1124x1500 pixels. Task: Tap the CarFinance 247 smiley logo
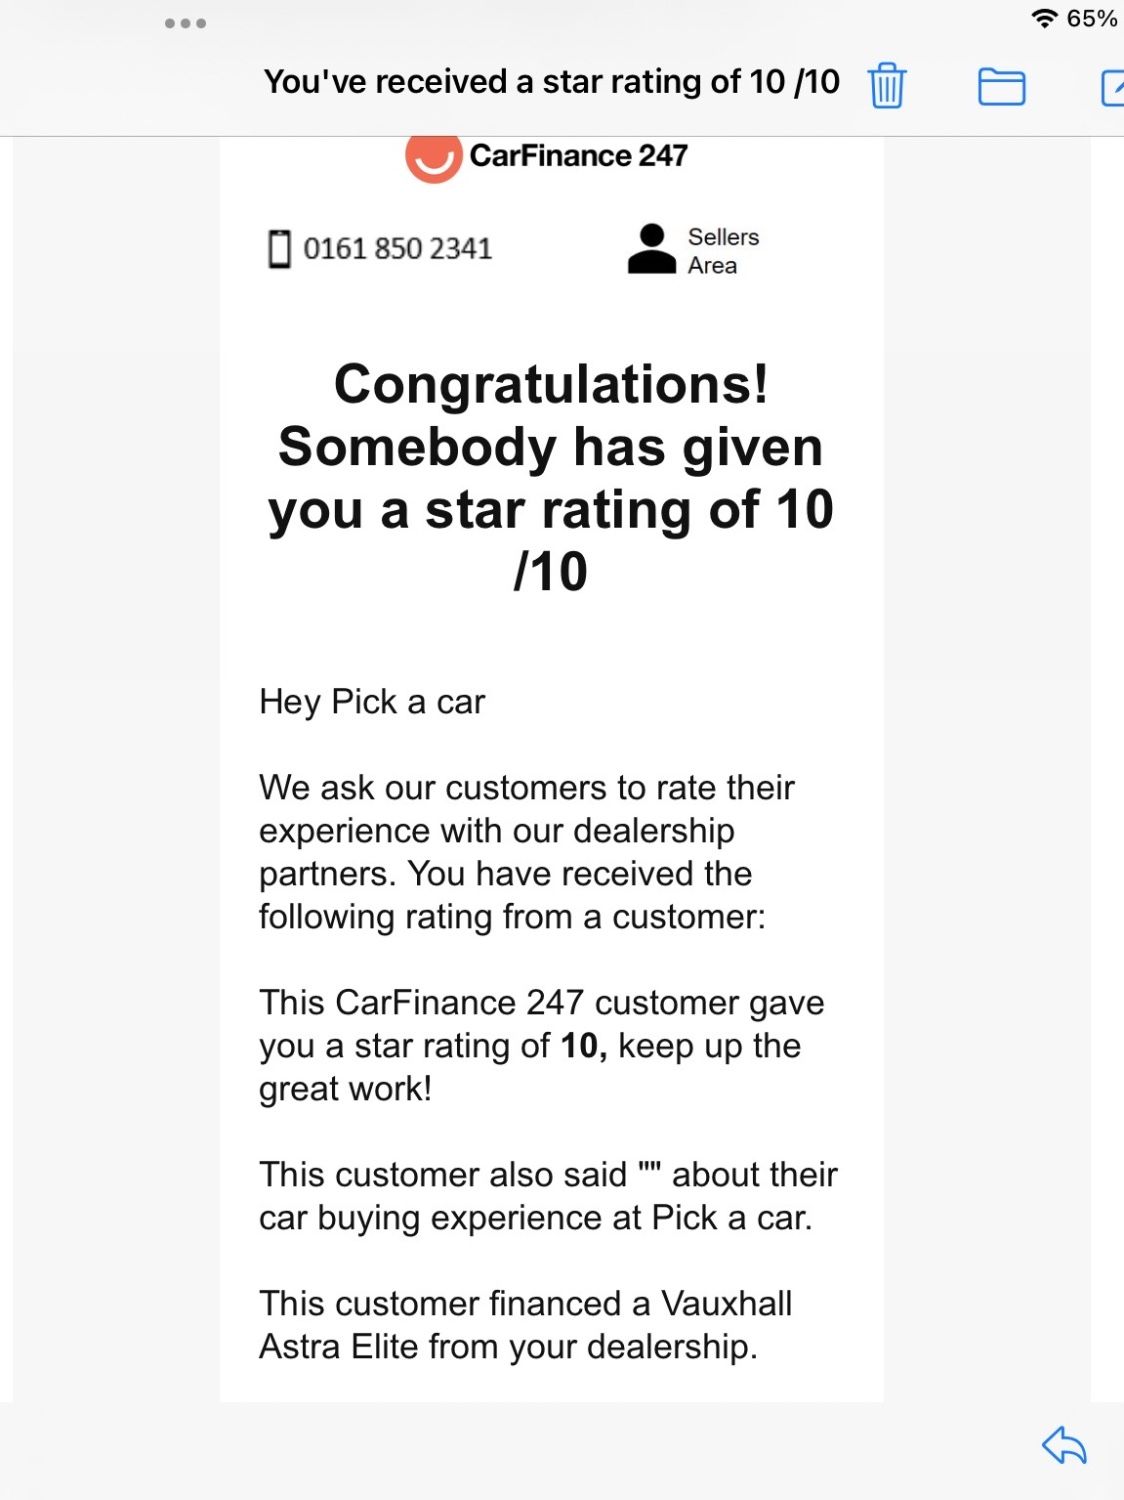point(433,158)
